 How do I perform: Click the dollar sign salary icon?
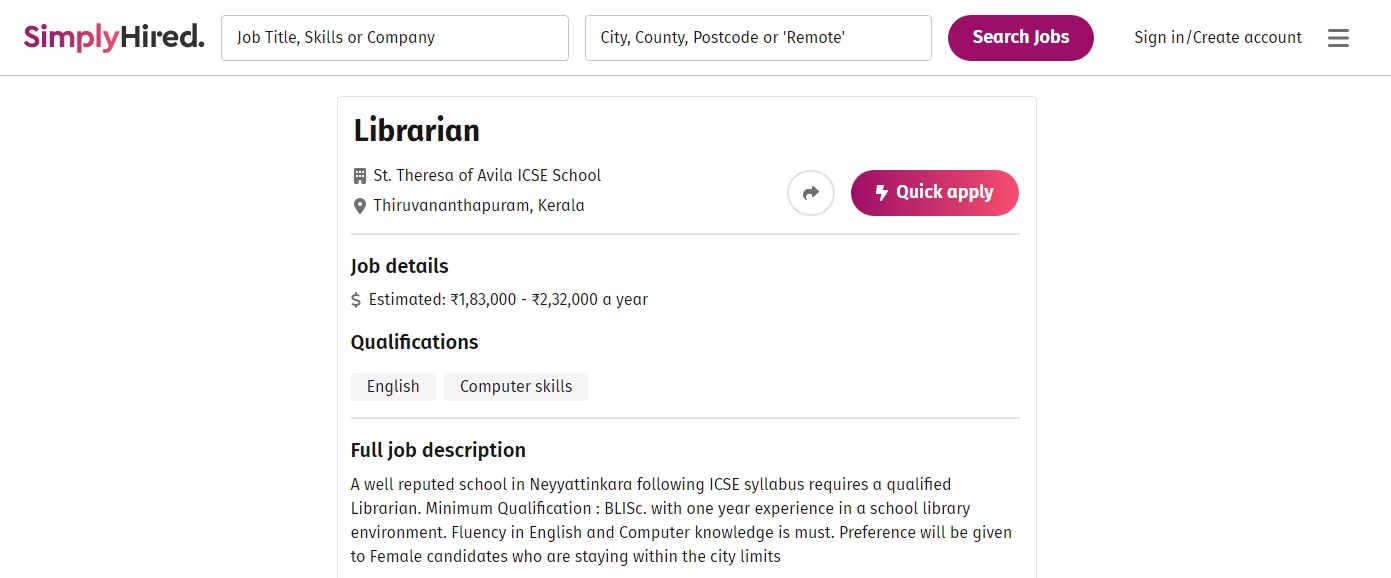[x=356, y=300]
